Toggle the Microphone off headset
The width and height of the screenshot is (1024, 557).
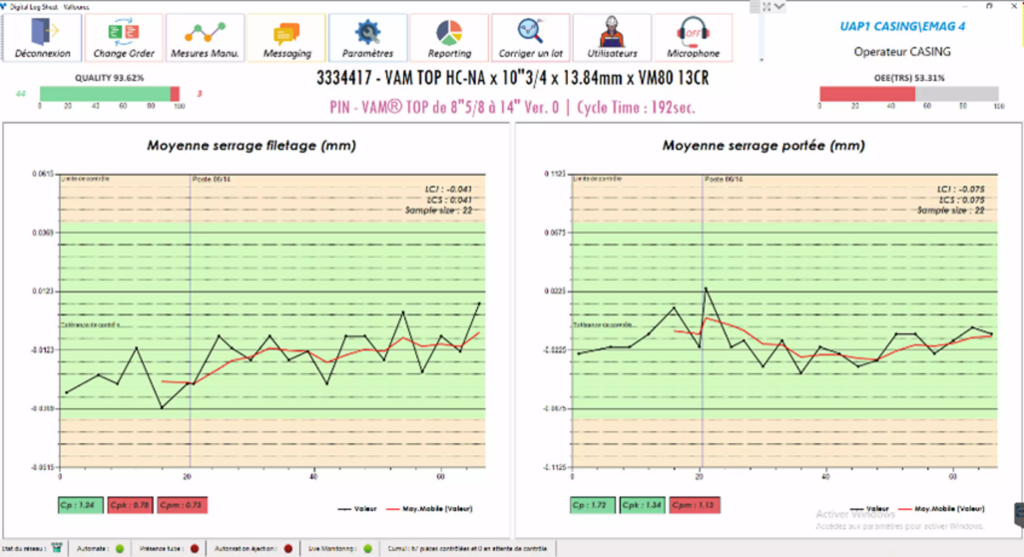693,38
